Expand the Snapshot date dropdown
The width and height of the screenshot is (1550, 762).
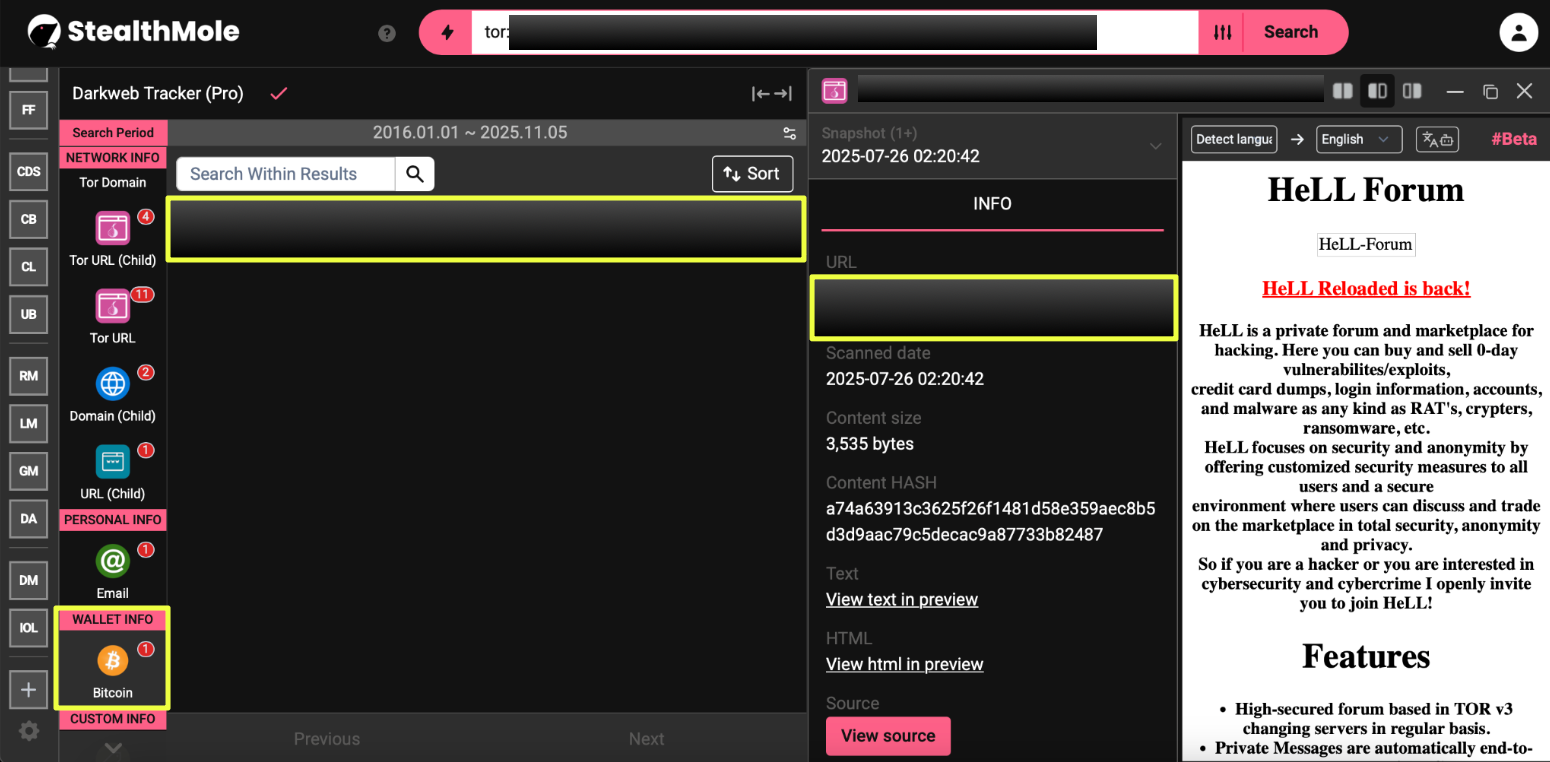(x=1155, y=146)
